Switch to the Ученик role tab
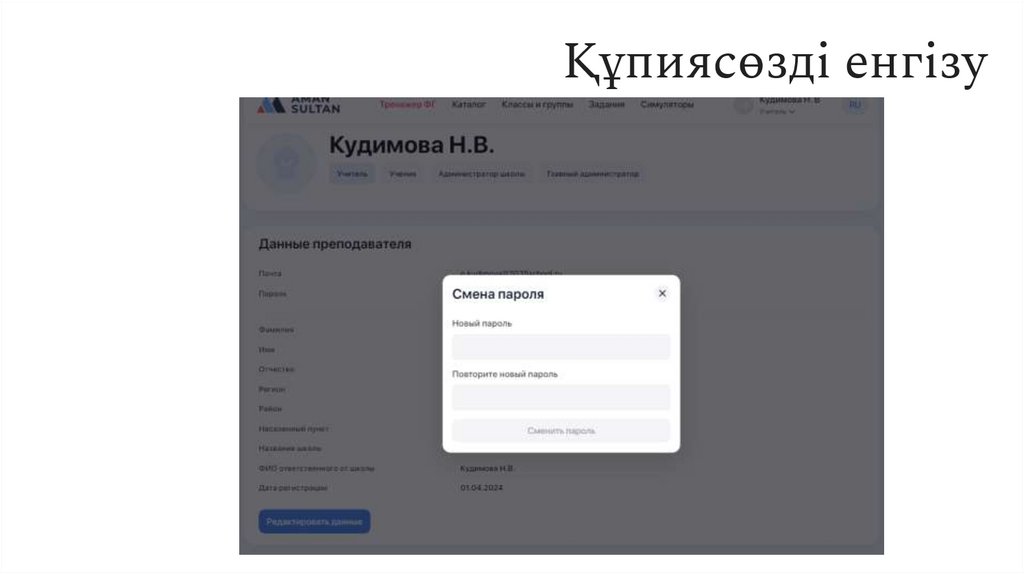Image resolution: width=1024 pixels, height=574 pixels. (x=402, y=174)
